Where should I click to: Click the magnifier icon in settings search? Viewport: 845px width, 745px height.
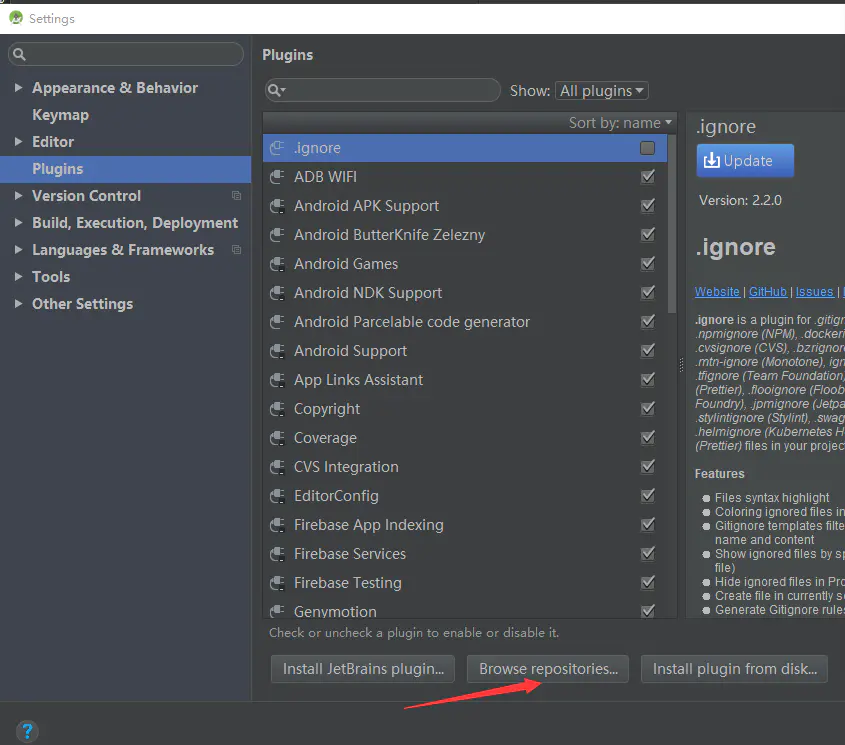(x=19, y=54)
